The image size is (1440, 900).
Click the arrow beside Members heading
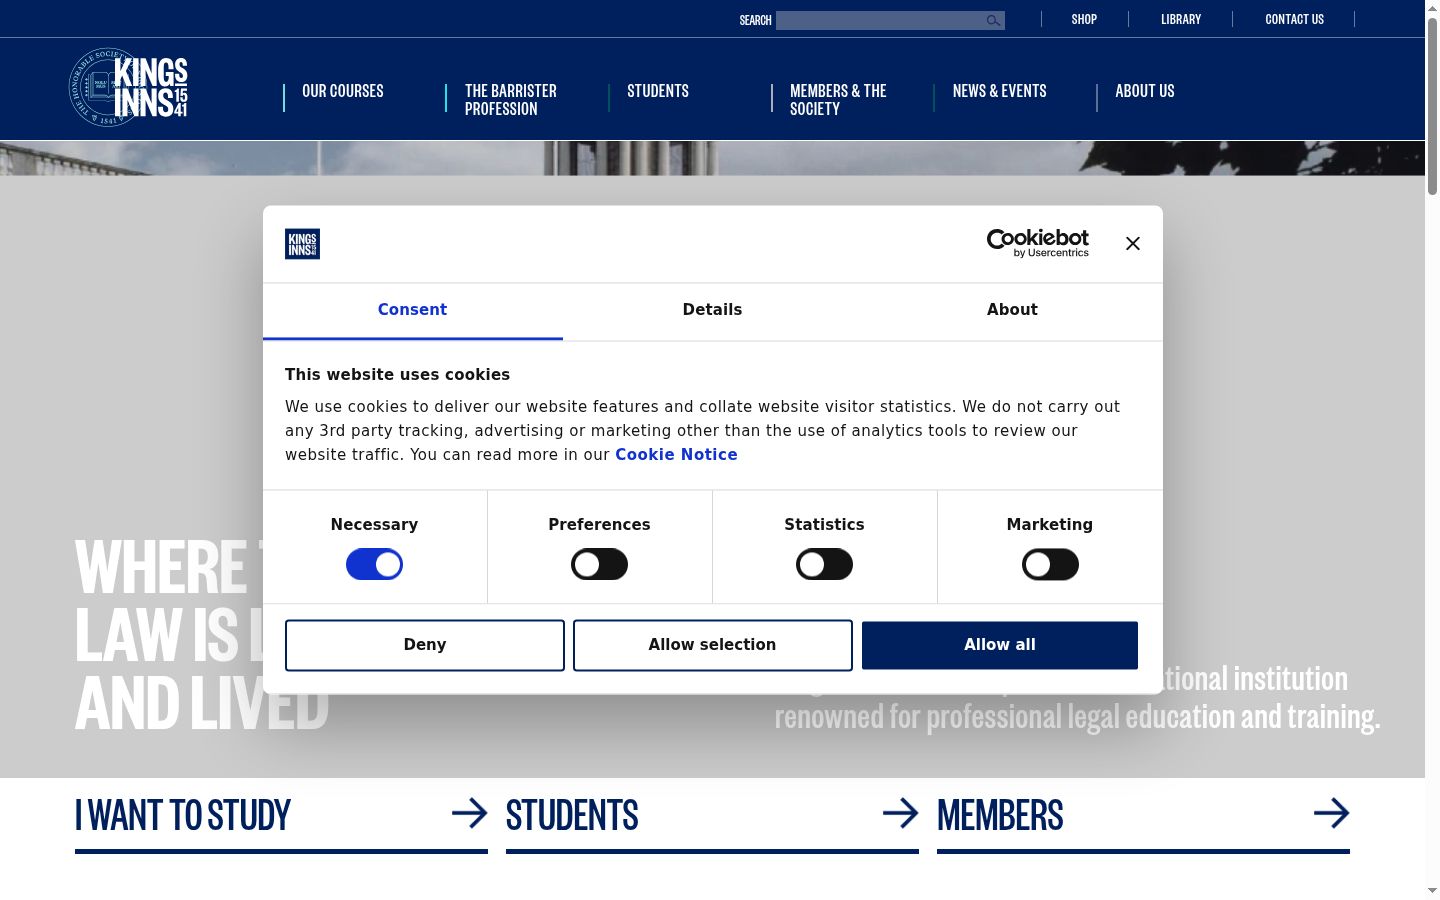[1331, 813]
